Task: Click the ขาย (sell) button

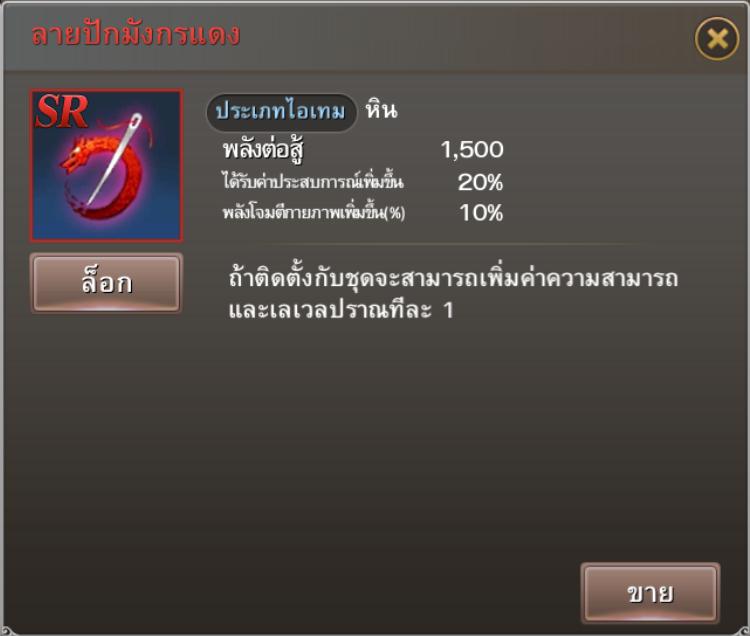Action: tap(650, 593)
